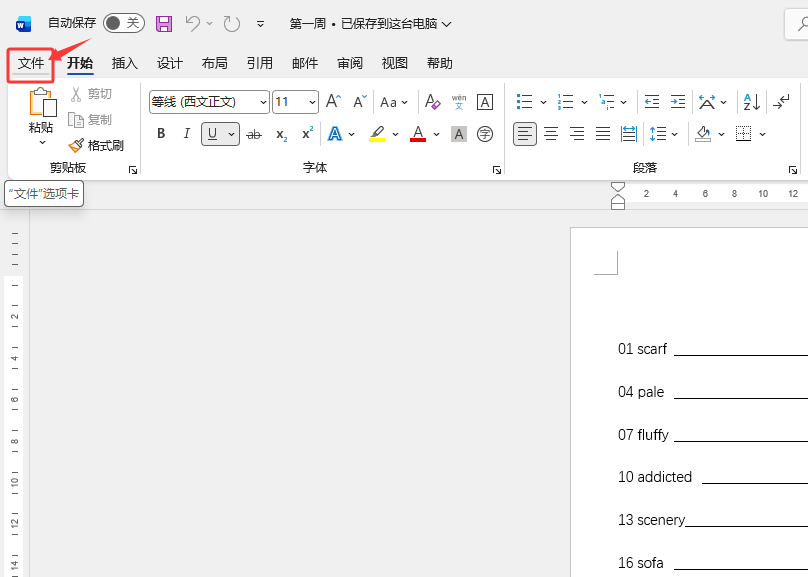Image resolution: width=808 pixels, height=577 pixels.
Task: Switch to the 审阅 tab
Action: pos(350,64)
